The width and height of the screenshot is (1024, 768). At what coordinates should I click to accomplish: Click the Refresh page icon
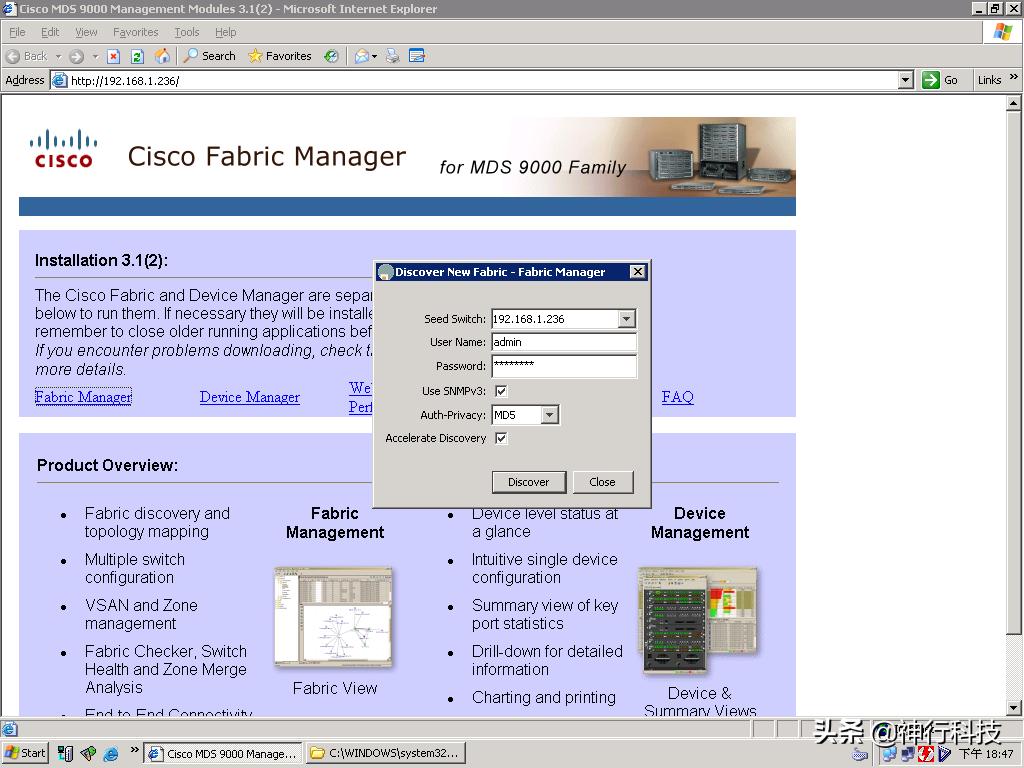pos(138,56)
